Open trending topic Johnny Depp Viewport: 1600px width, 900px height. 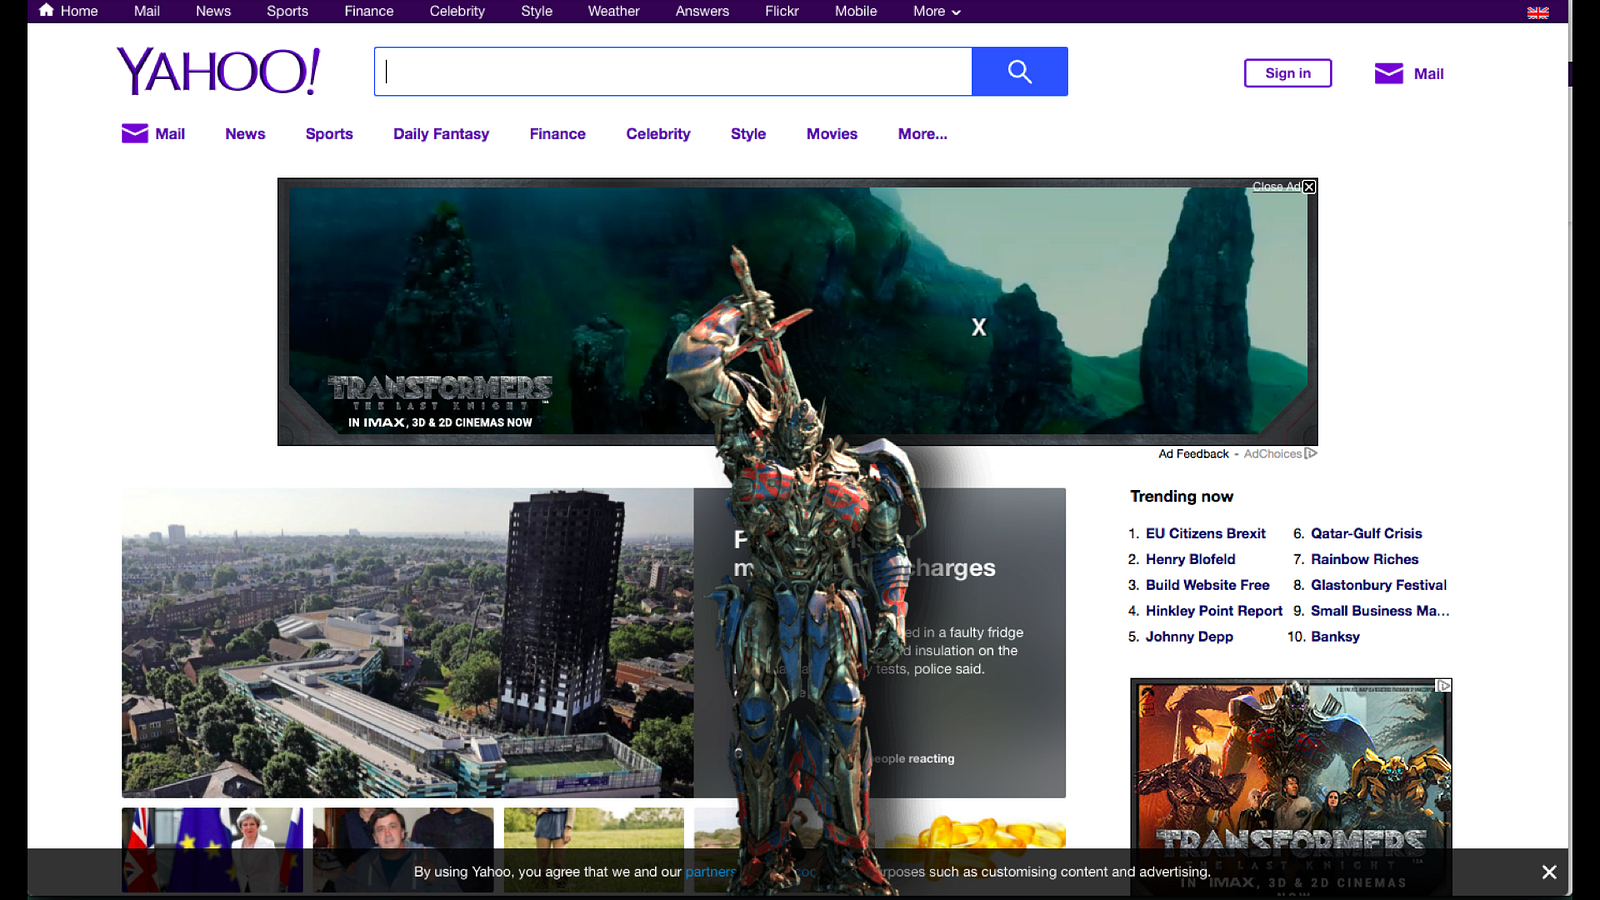1189,637
